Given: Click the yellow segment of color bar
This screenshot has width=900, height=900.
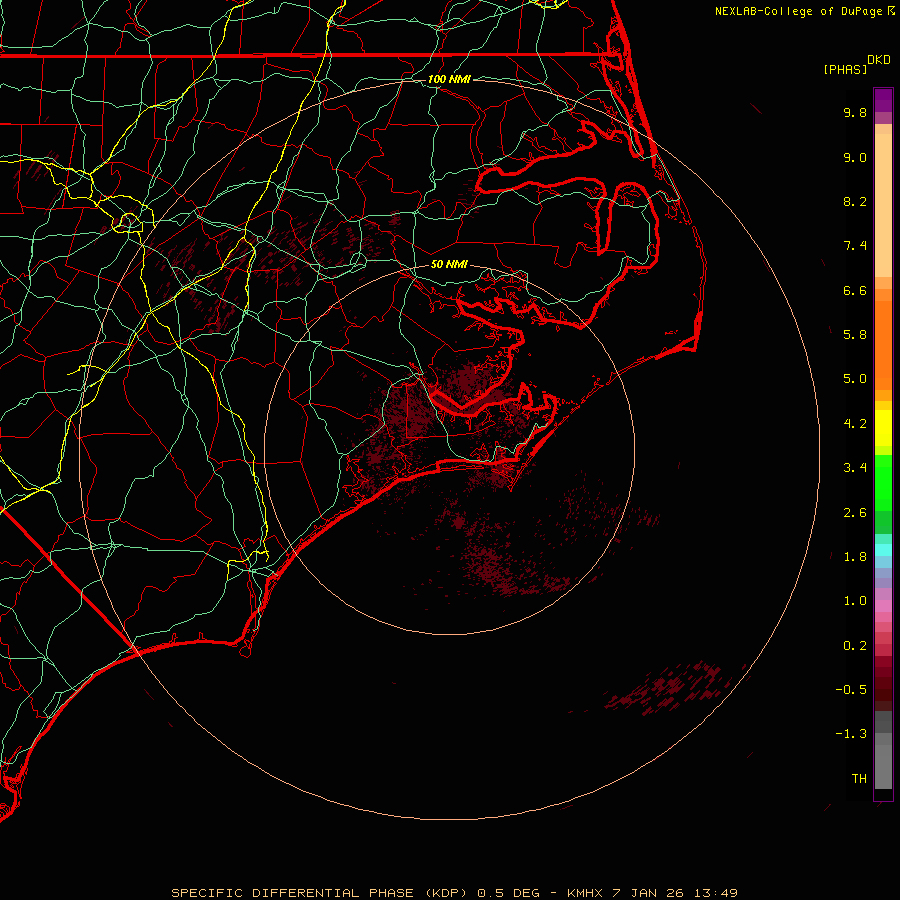Looking at the screenshot, I should [x=883, y=428].
